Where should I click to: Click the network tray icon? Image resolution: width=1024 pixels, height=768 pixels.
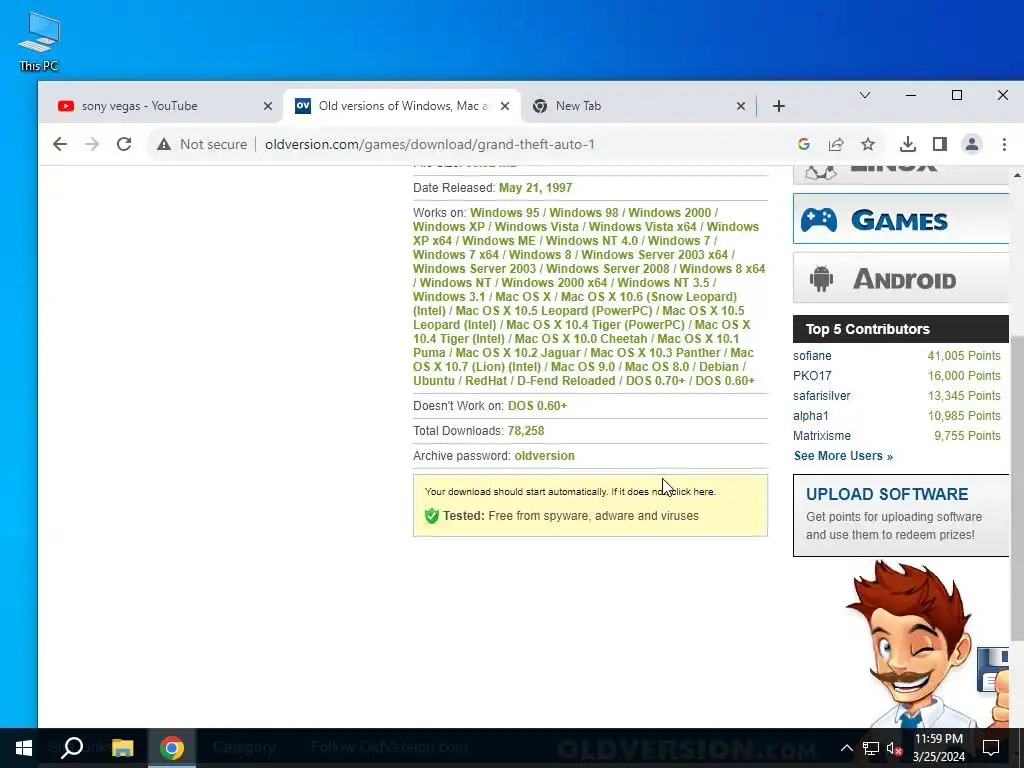click(871, 748)
